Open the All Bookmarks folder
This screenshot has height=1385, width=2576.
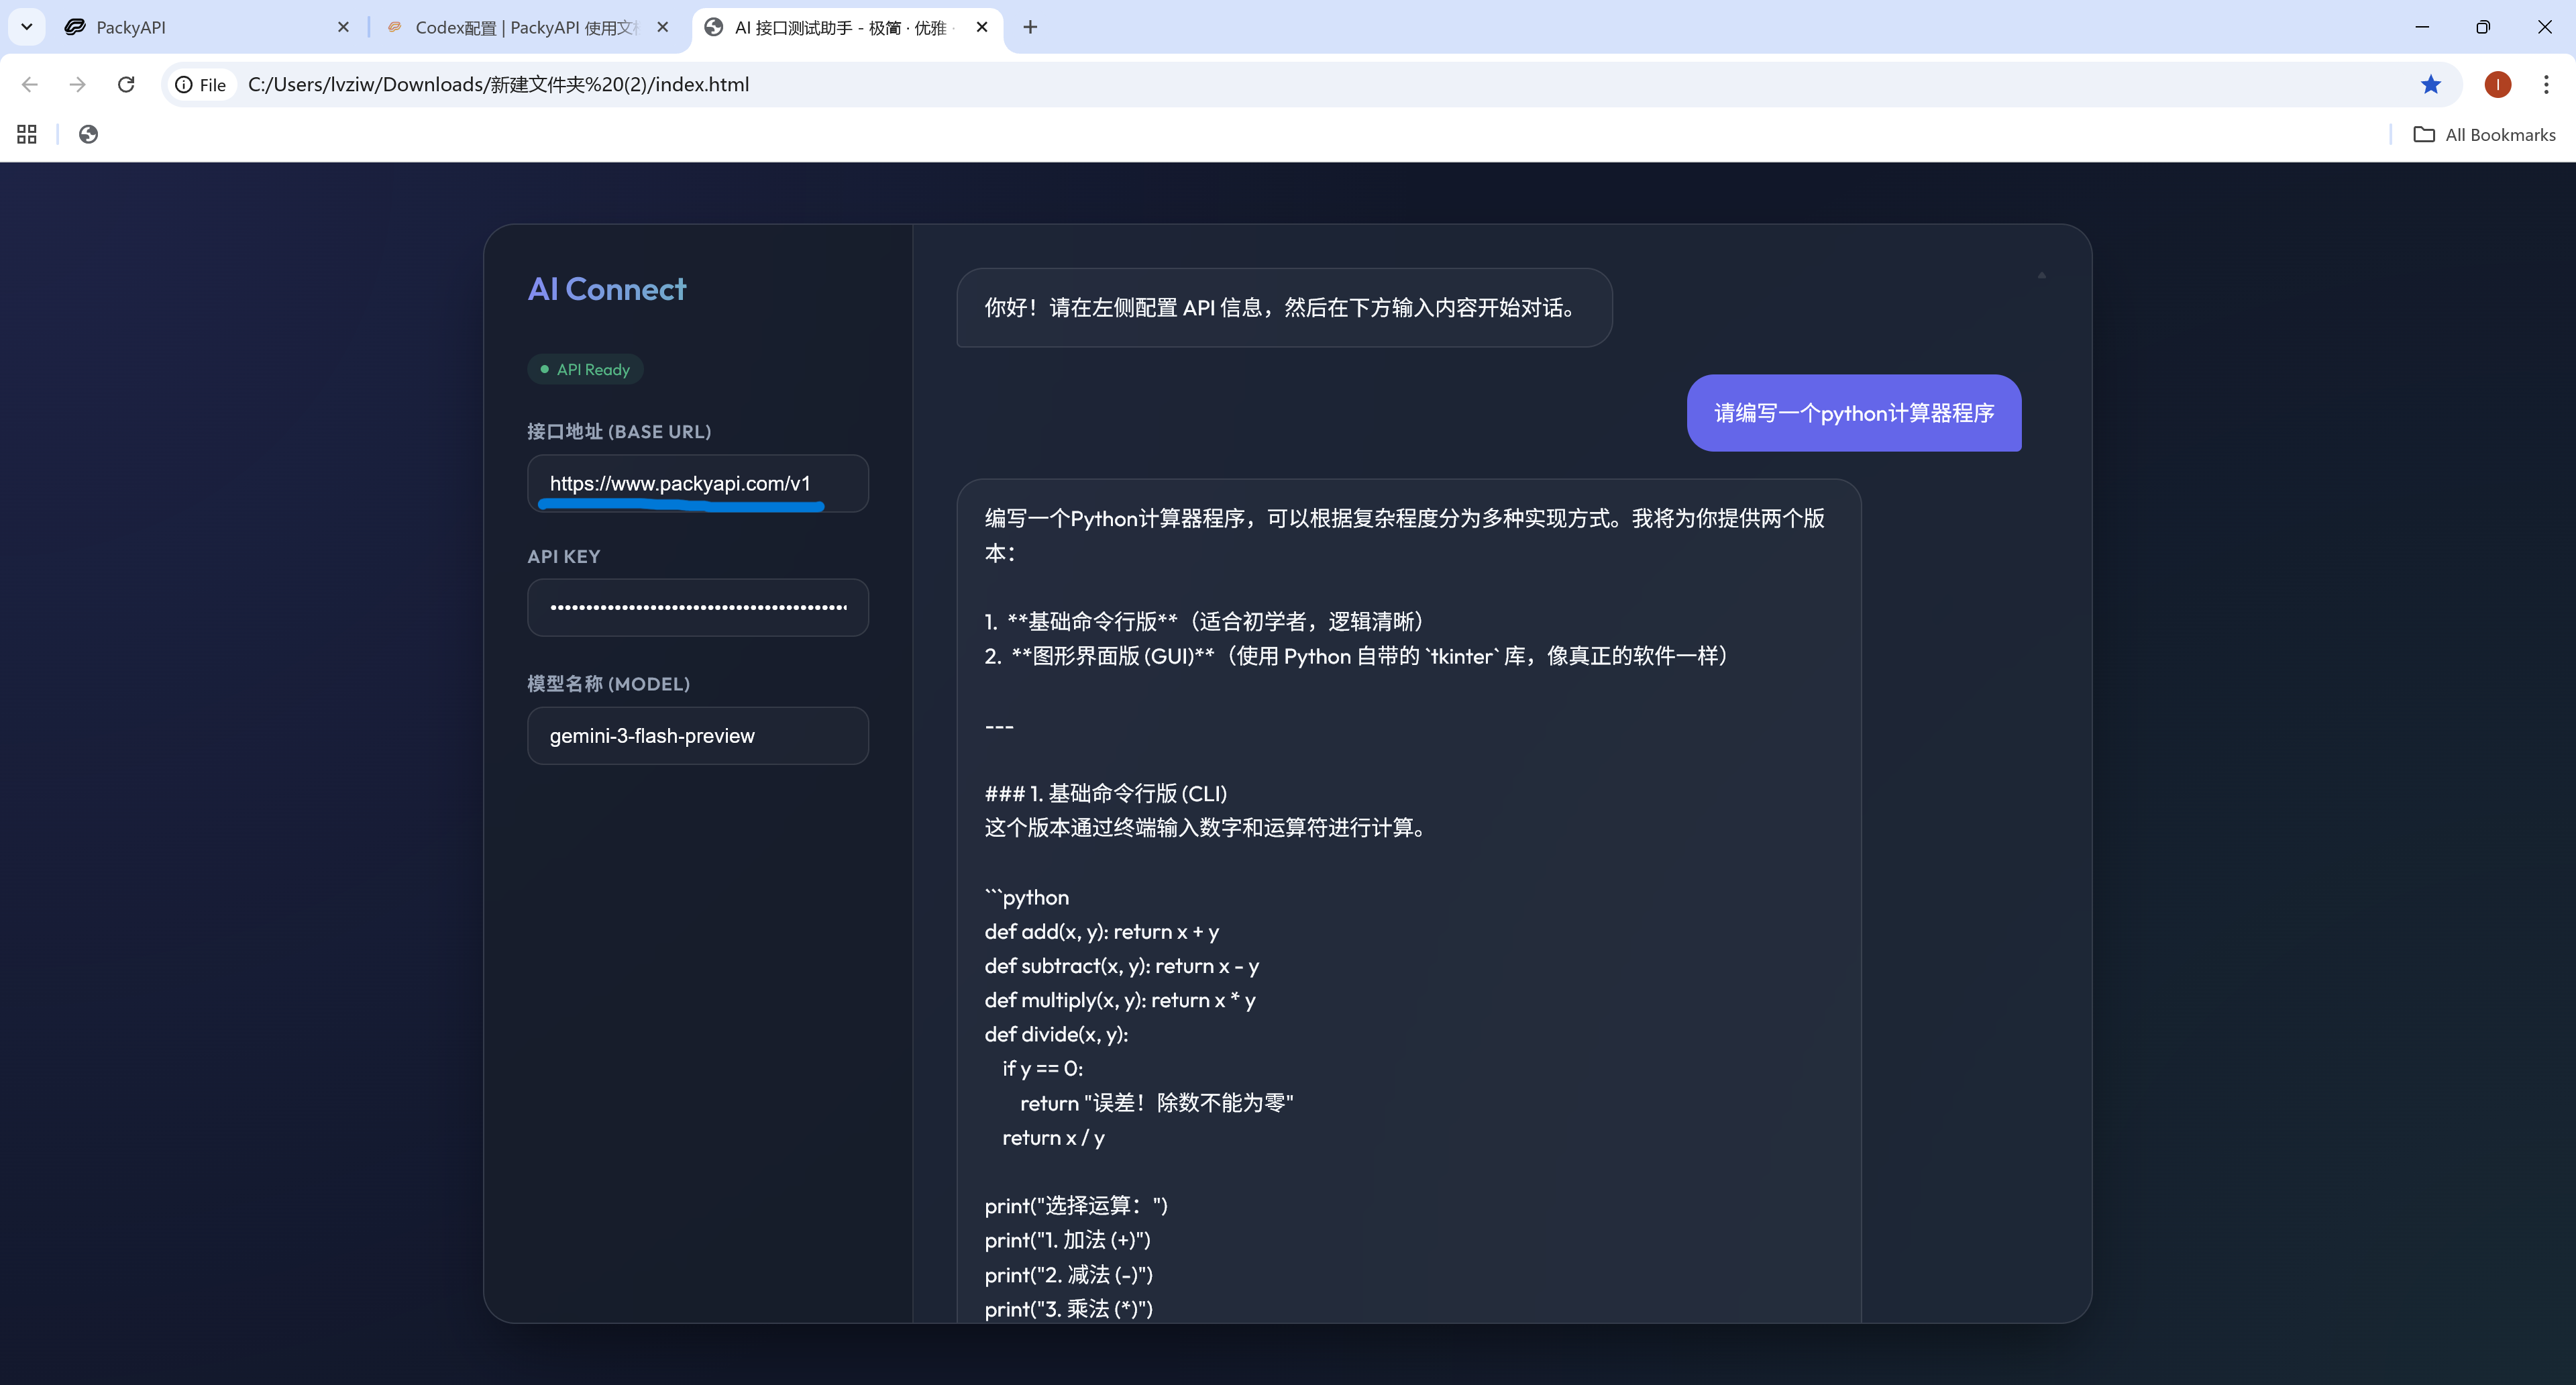(x=2485, y=134)
